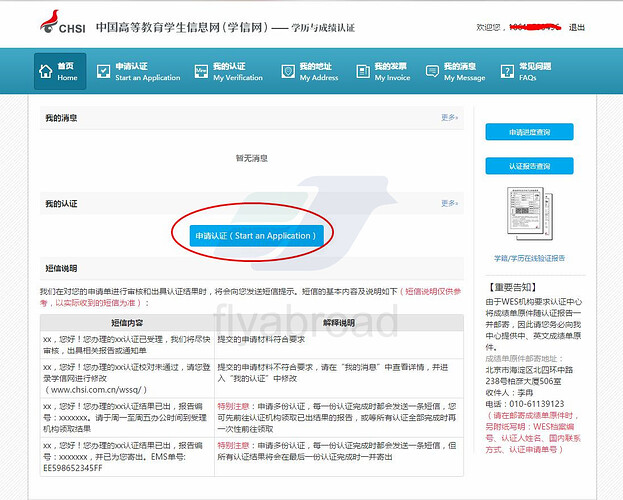This screenshot has height=500, width=623.
Task: Click the house icon for 首页 Home
Action: coord(46,71)
